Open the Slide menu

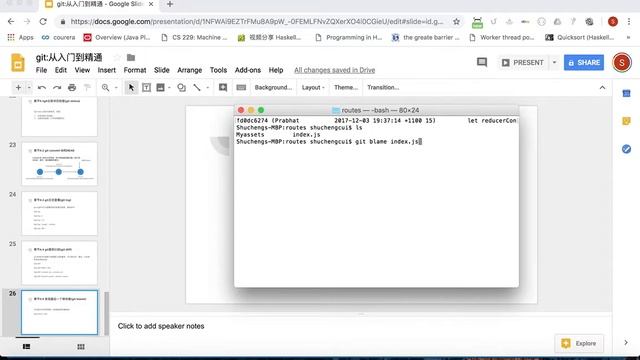coord(162,70)
